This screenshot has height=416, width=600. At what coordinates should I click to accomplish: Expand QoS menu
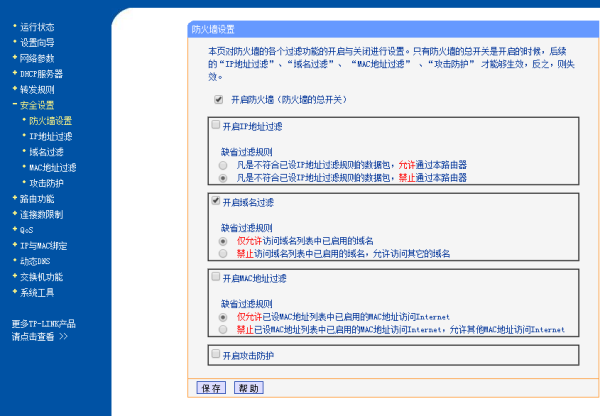[26, 230]
